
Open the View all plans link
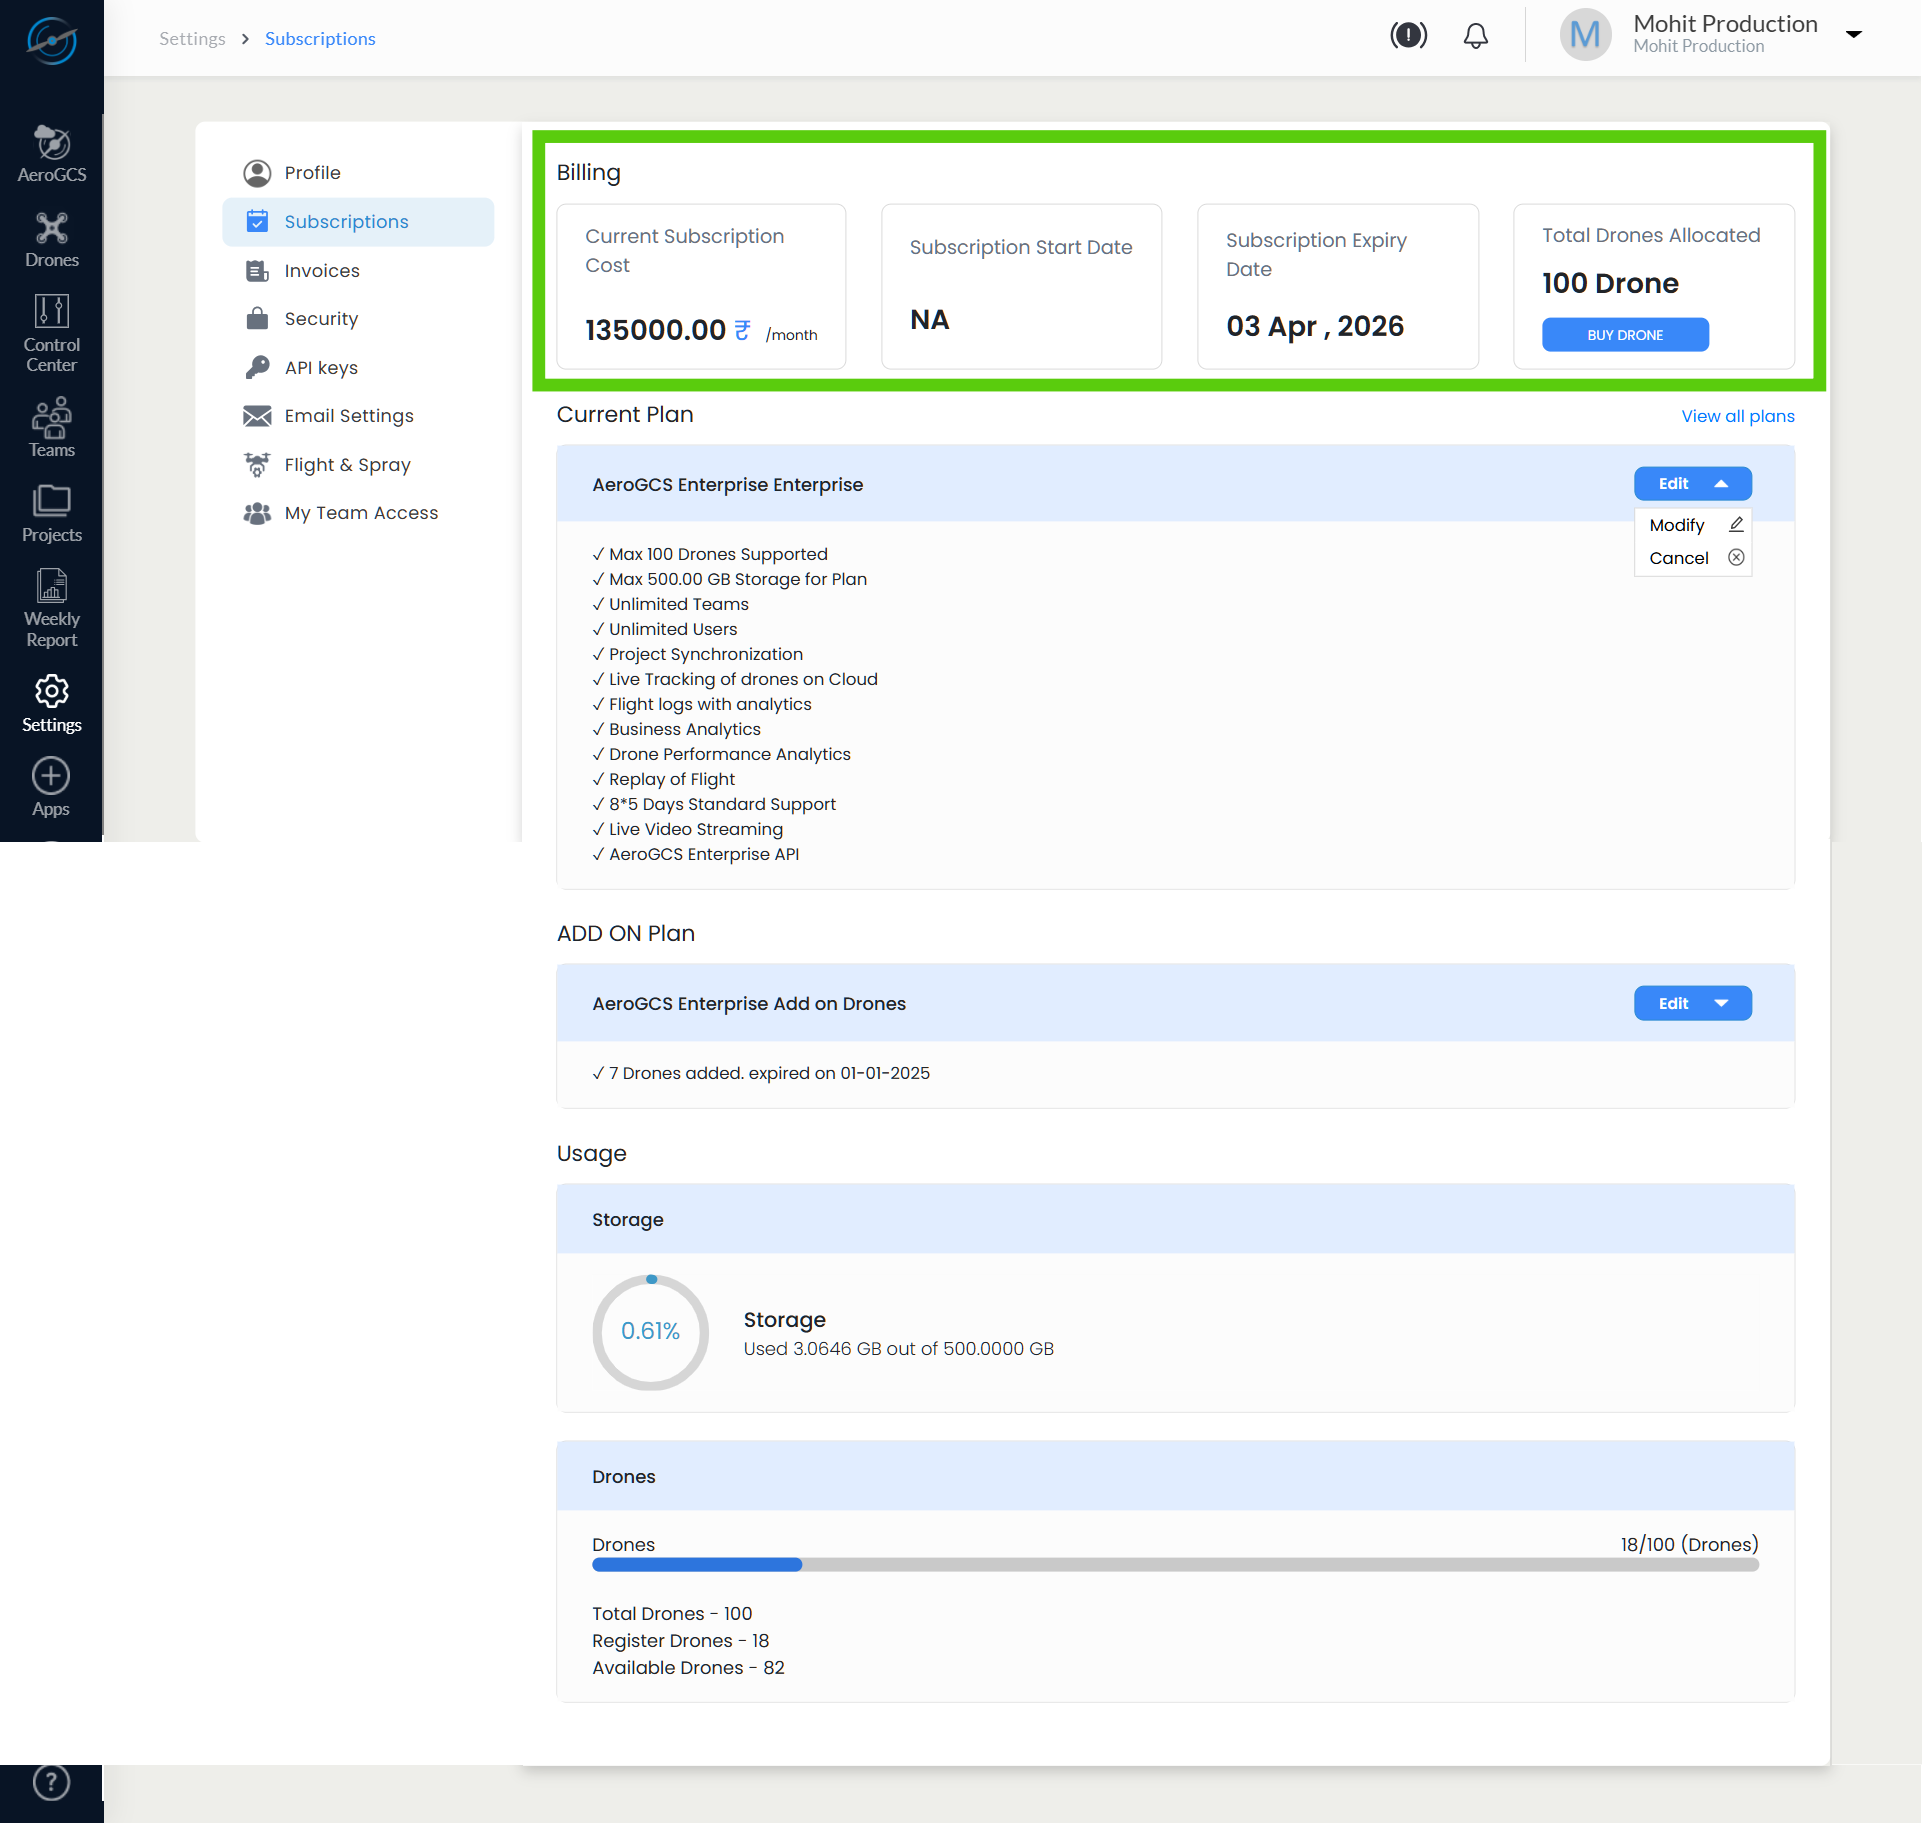tap(1737, 416)
